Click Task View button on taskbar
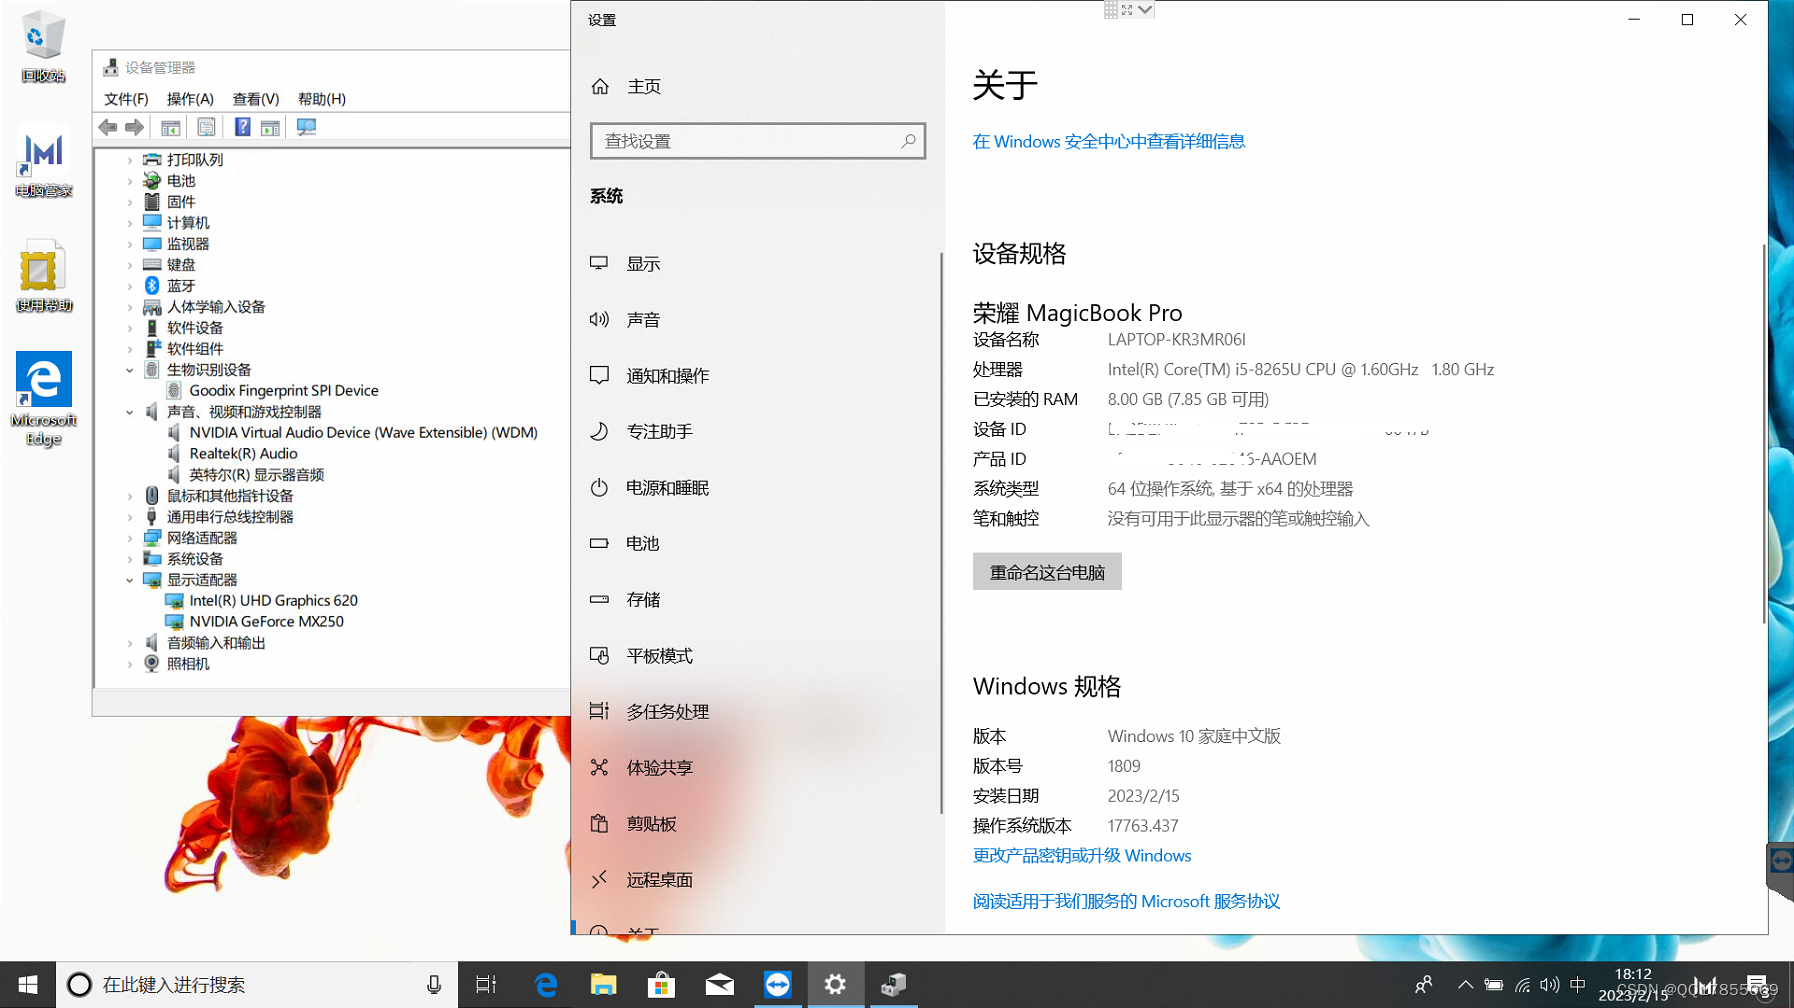The width and height of the screenshot is (1794, 1008). click(x=486, y=985)
